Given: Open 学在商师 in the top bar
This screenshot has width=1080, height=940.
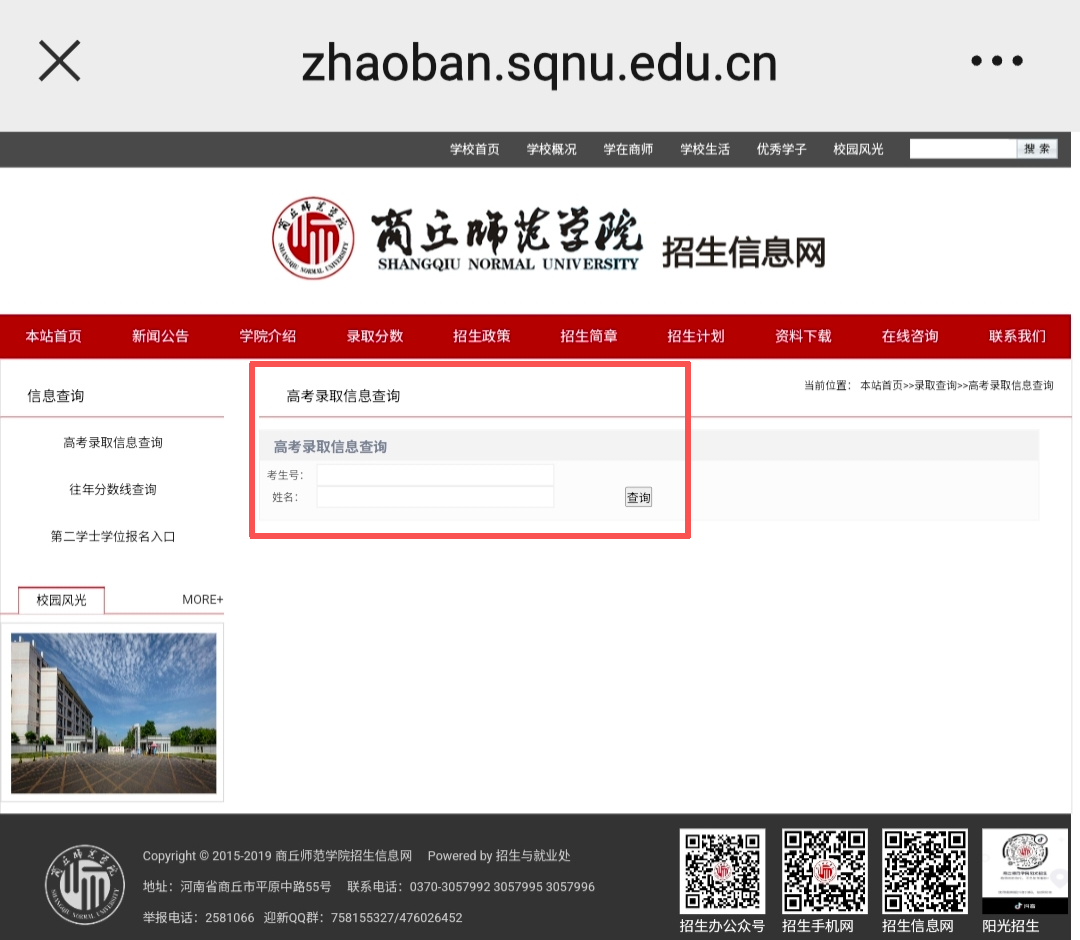Looking at the screenshot, I should (628, 149).
